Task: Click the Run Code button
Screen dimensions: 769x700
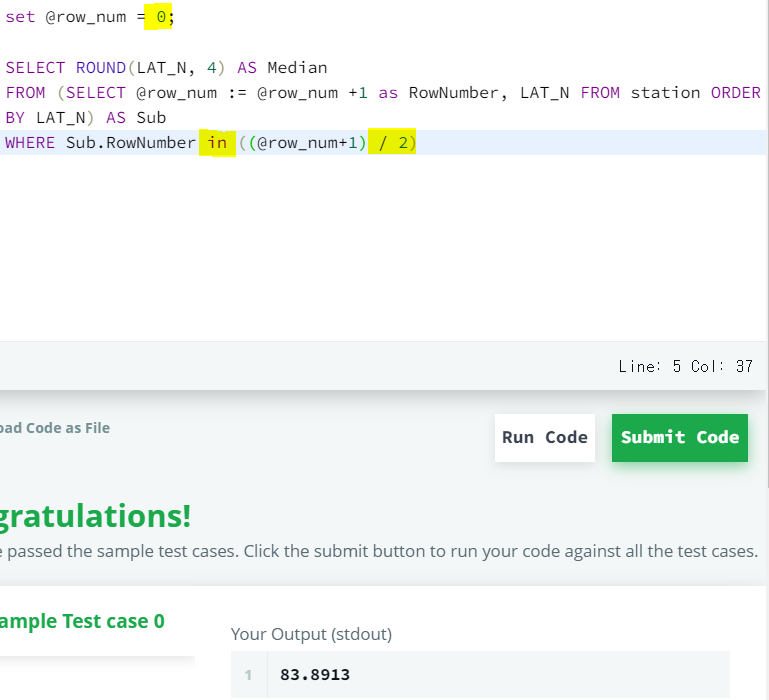Action: 544,438
